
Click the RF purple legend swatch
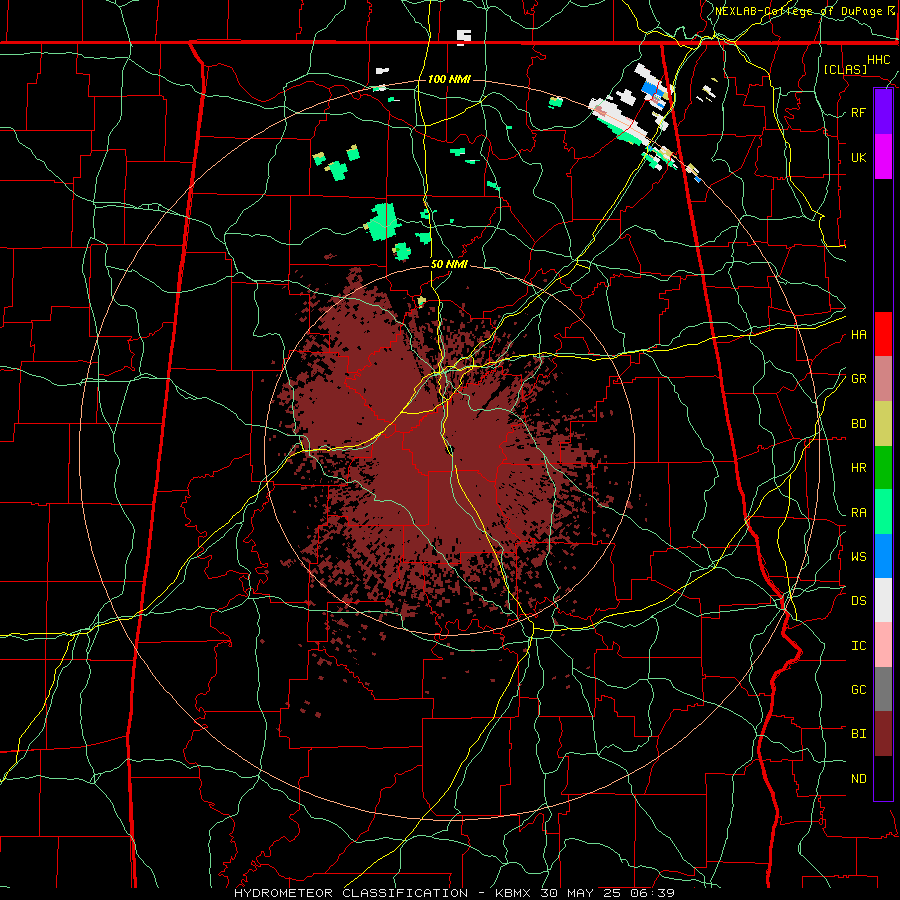883,112
